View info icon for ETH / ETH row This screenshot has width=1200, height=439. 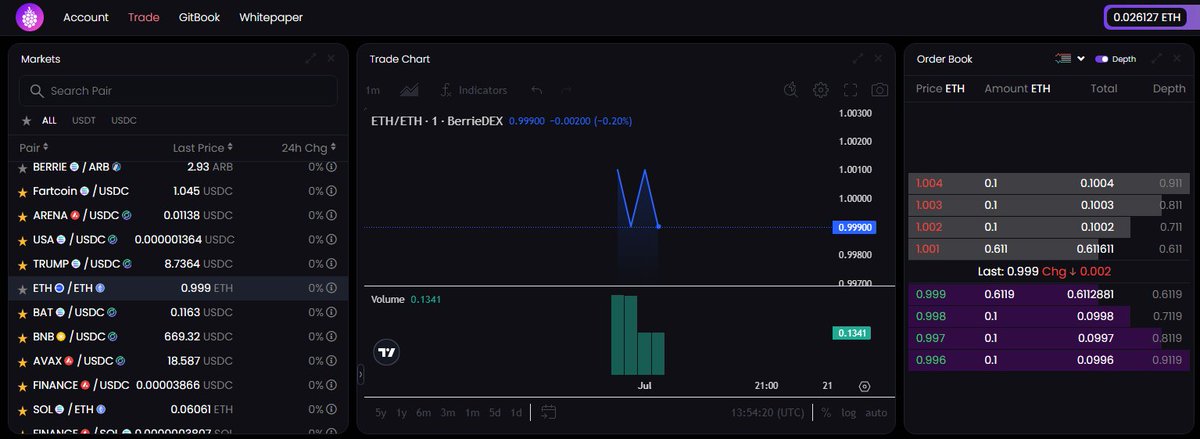point(331,288)
